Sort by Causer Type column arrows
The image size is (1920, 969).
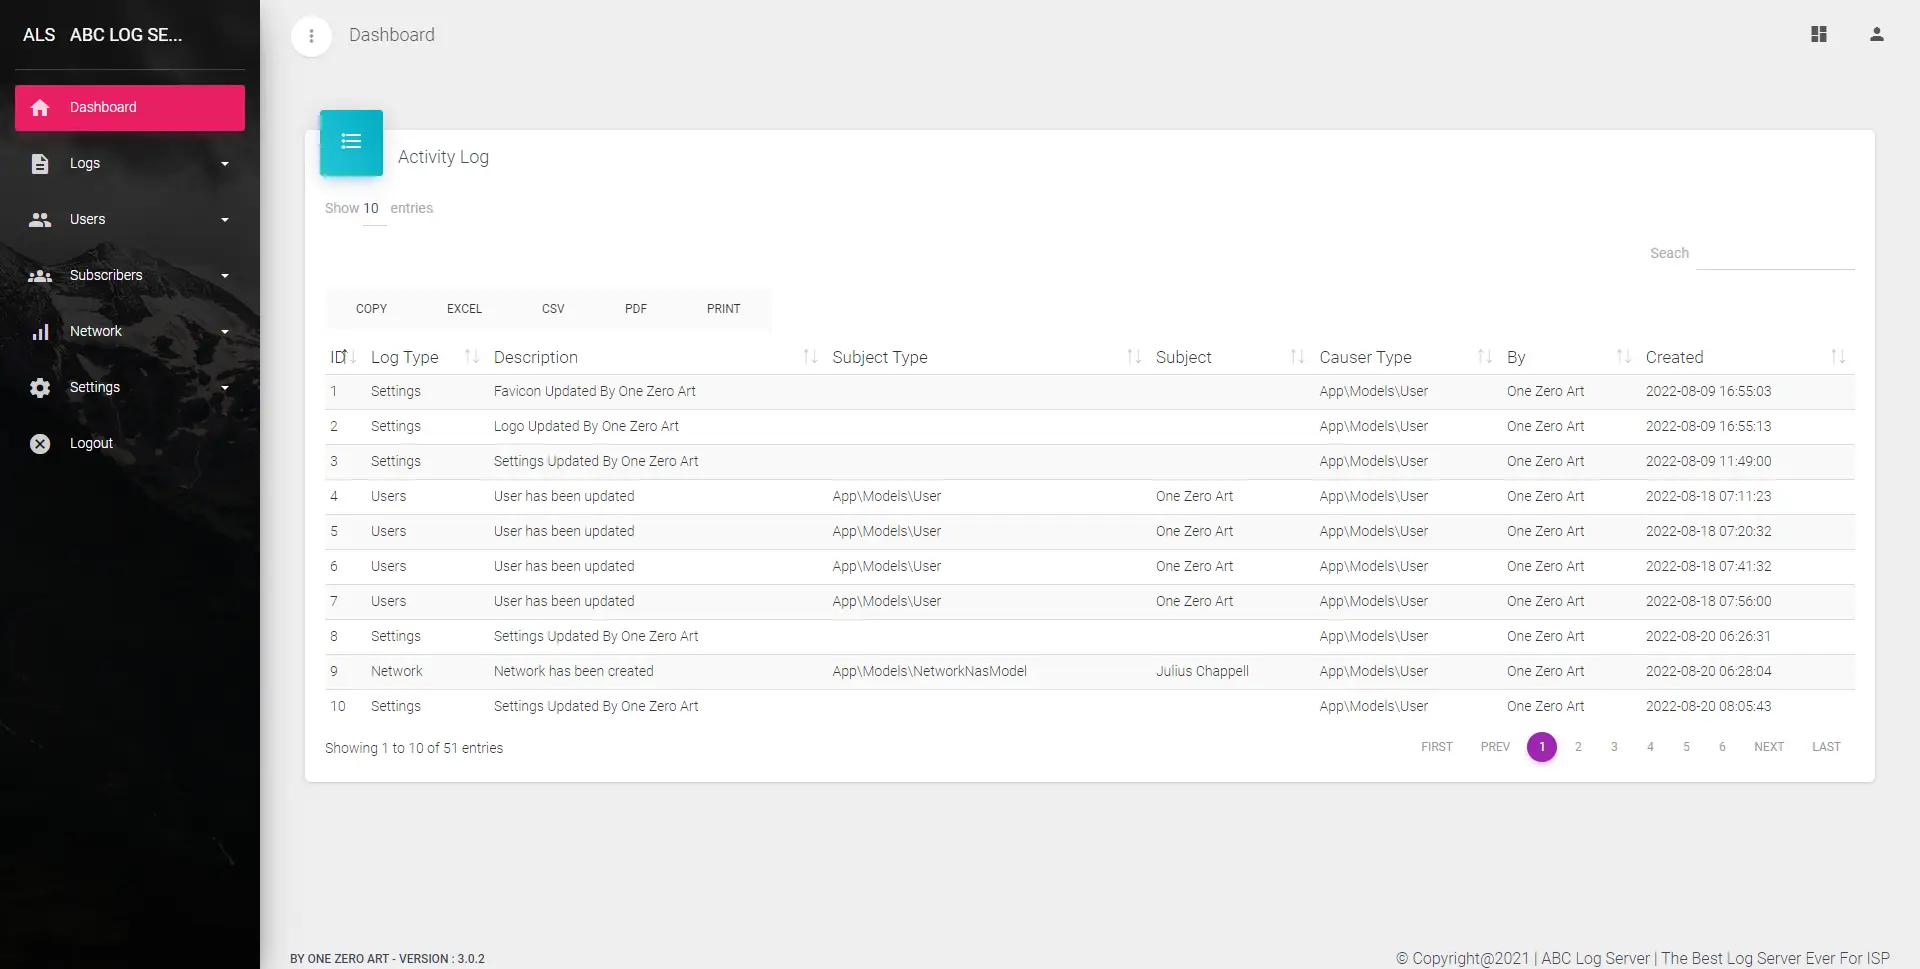pyautogui.click(x=1485, y=357)
